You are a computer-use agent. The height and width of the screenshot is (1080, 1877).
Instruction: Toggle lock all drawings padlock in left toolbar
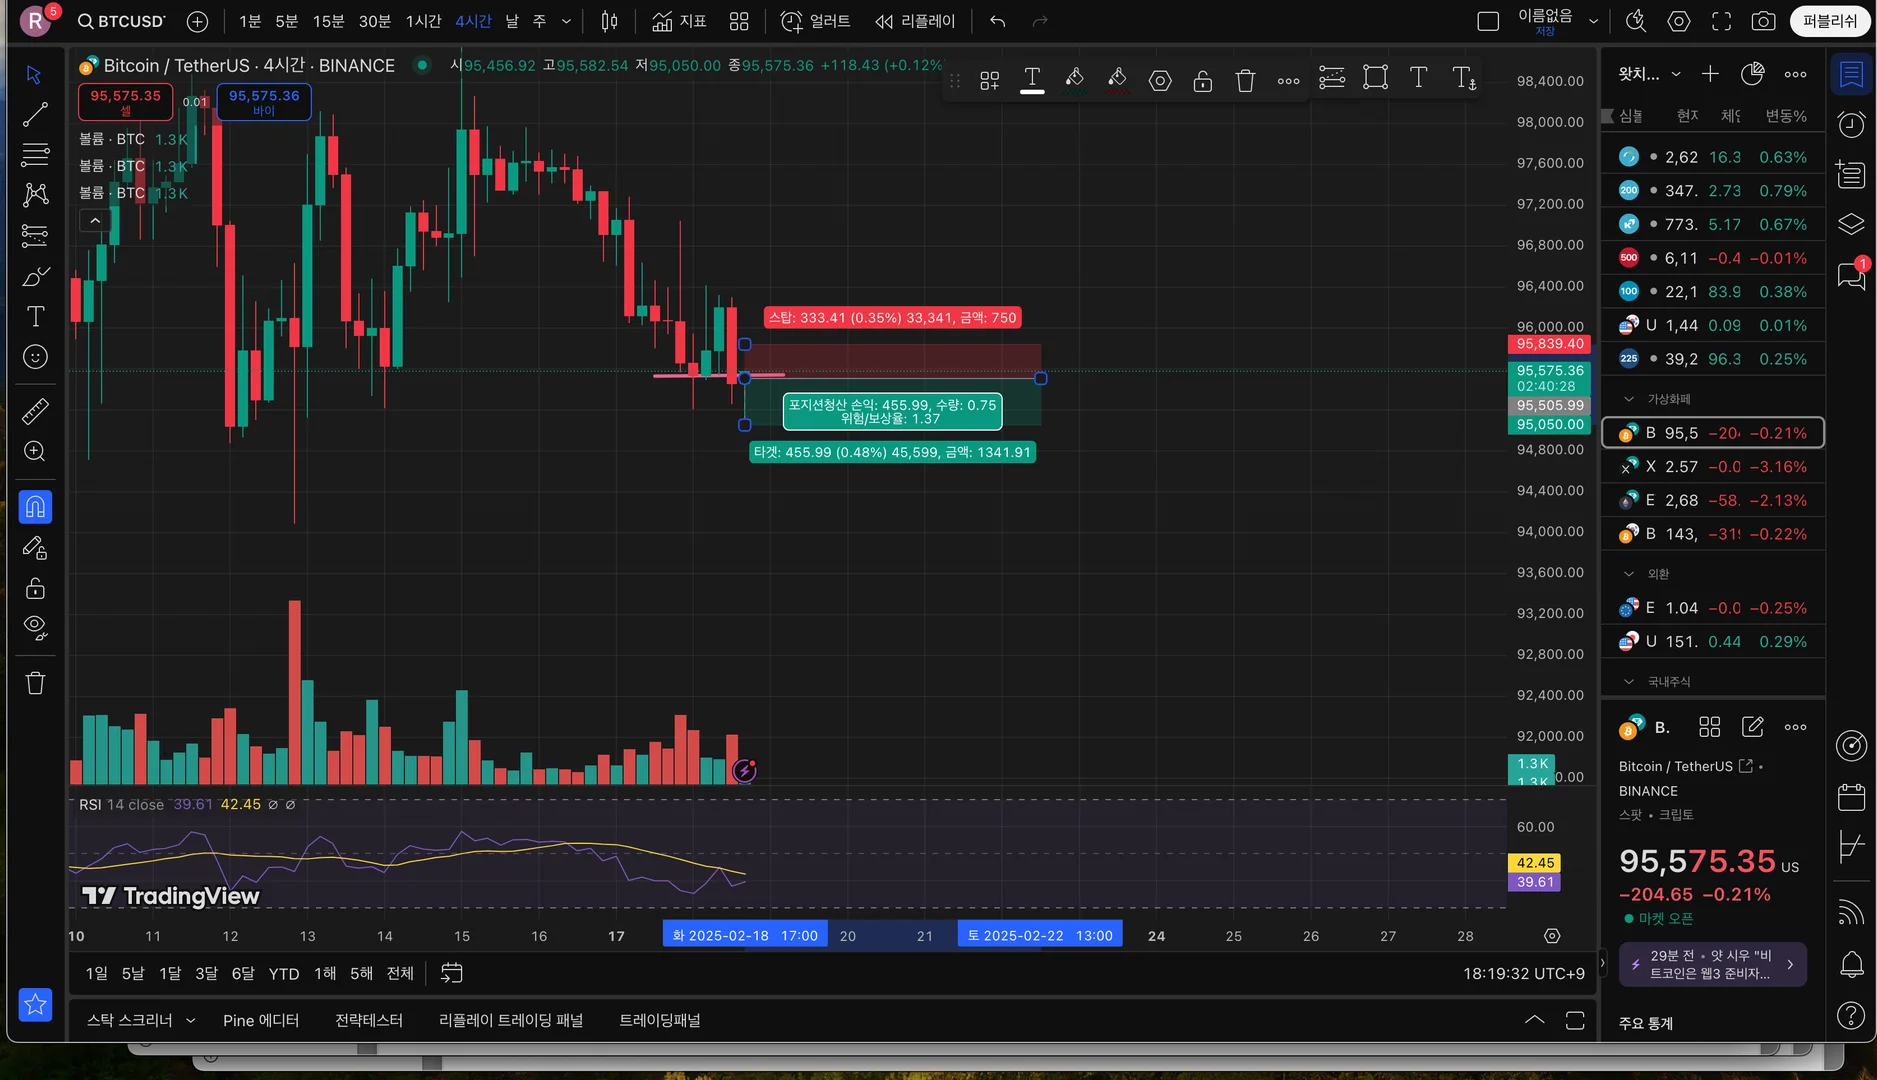click(x=35, y=588)
